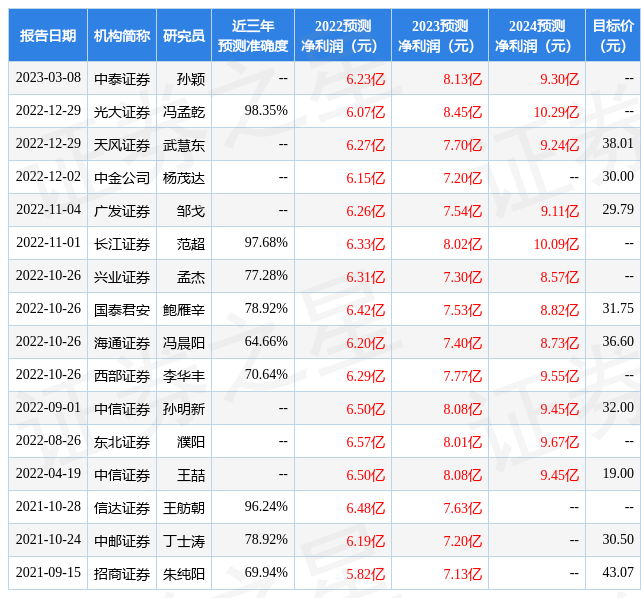
Task: Select target price 38.01
Action: [x=618, y=143]
